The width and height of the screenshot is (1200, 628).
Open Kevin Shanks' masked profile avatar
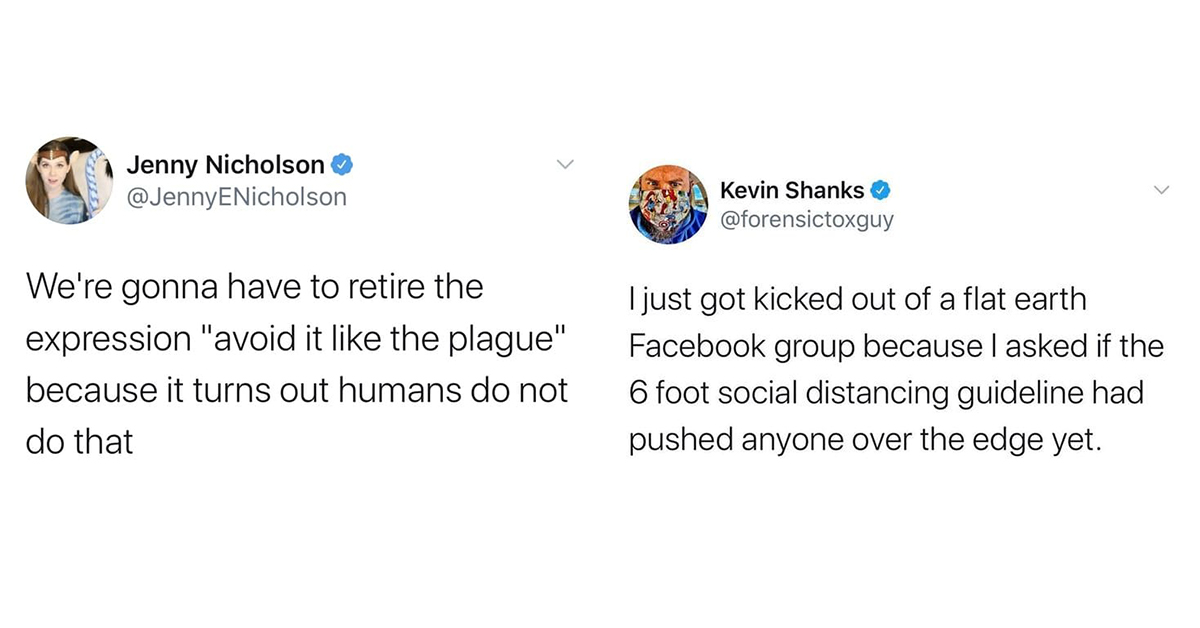click(x=669, y=204)
